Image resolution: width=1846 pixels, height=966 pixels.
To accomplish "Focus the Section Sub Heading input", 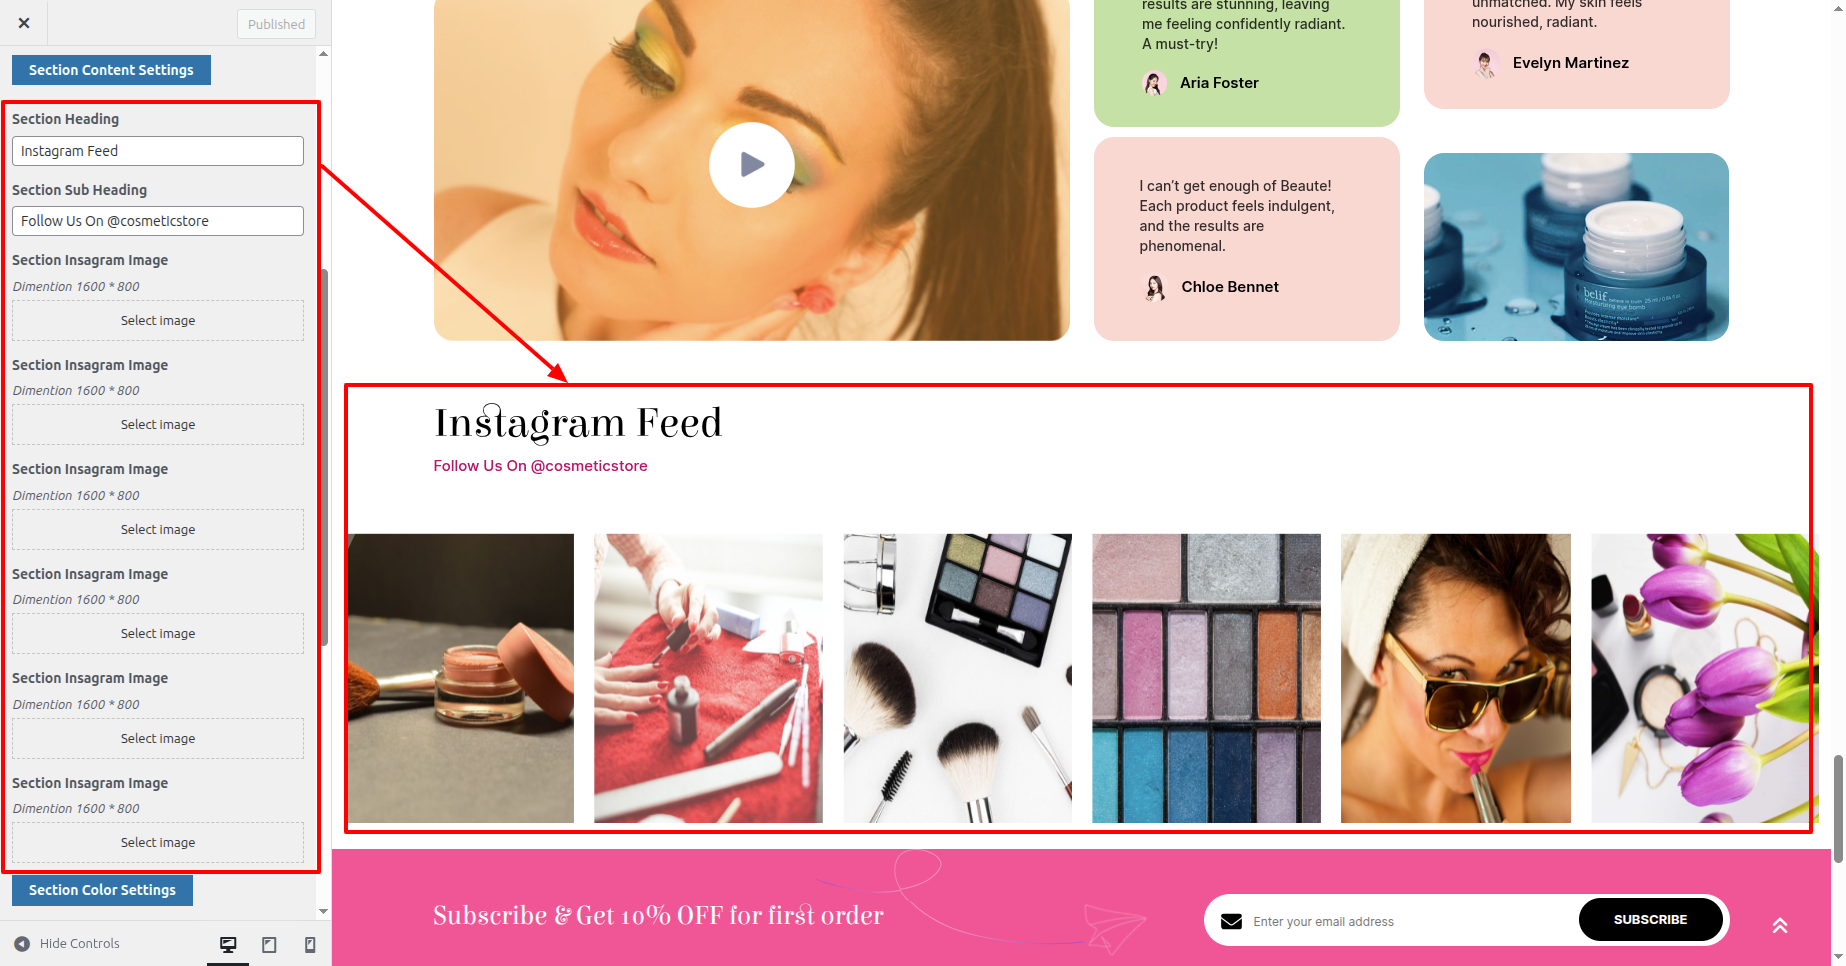I will pos(158,221).
